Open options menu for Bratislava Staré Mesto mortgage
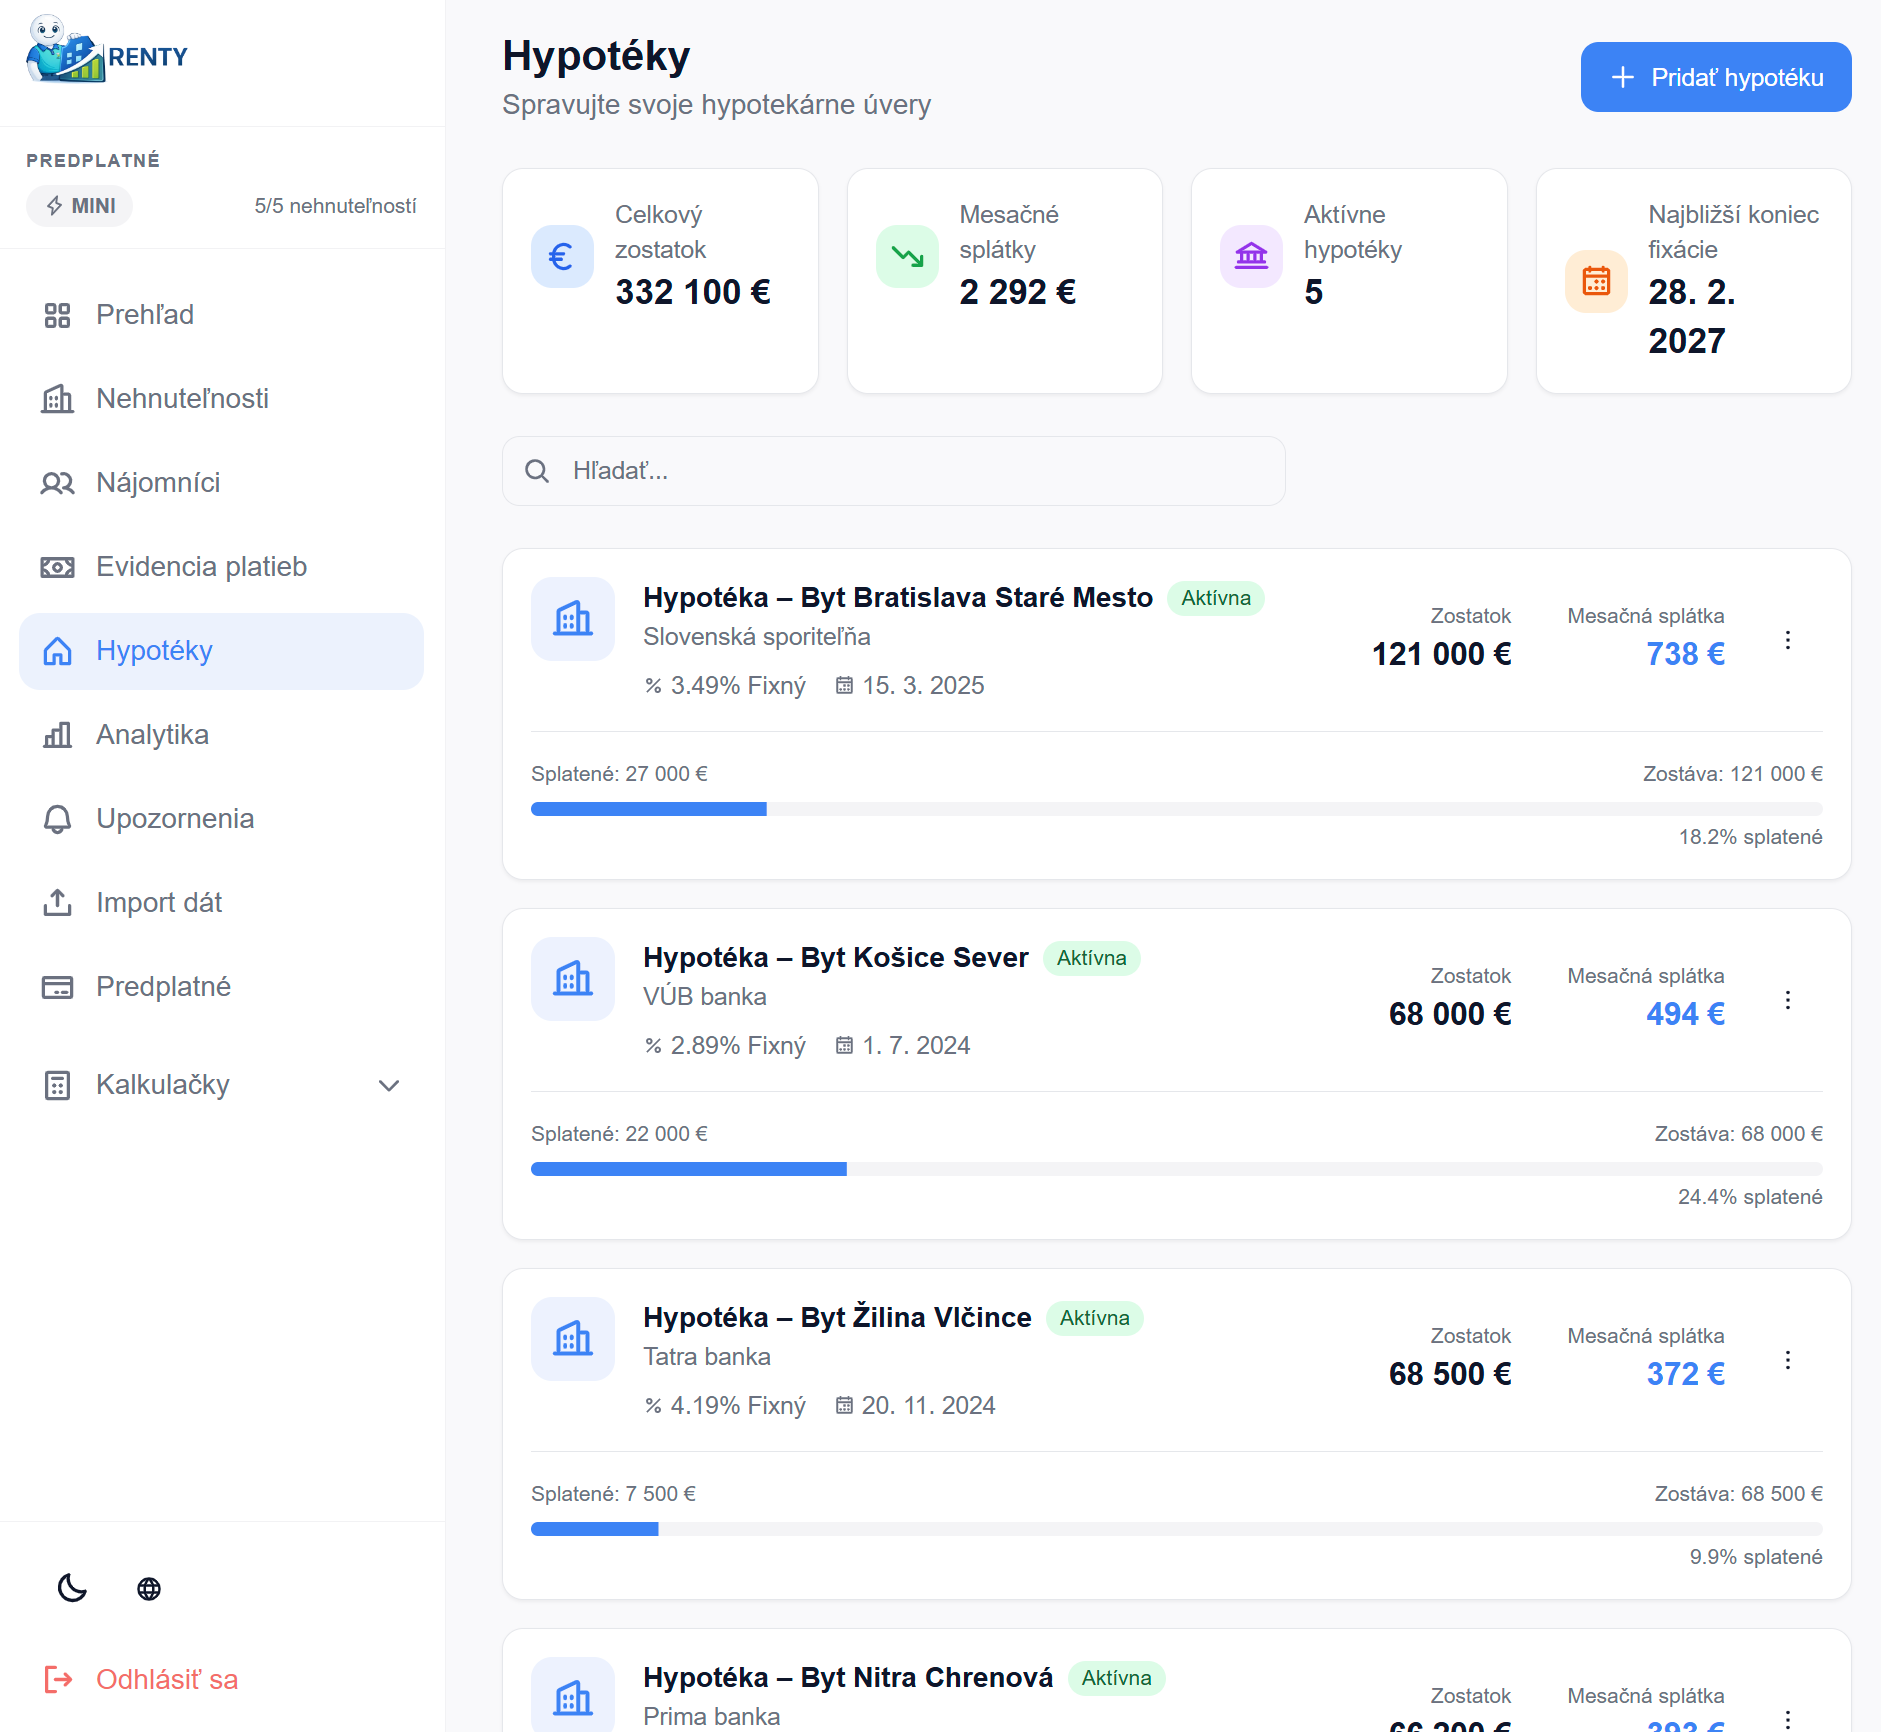The image size is (1881, 1732). pos(1787,640)
